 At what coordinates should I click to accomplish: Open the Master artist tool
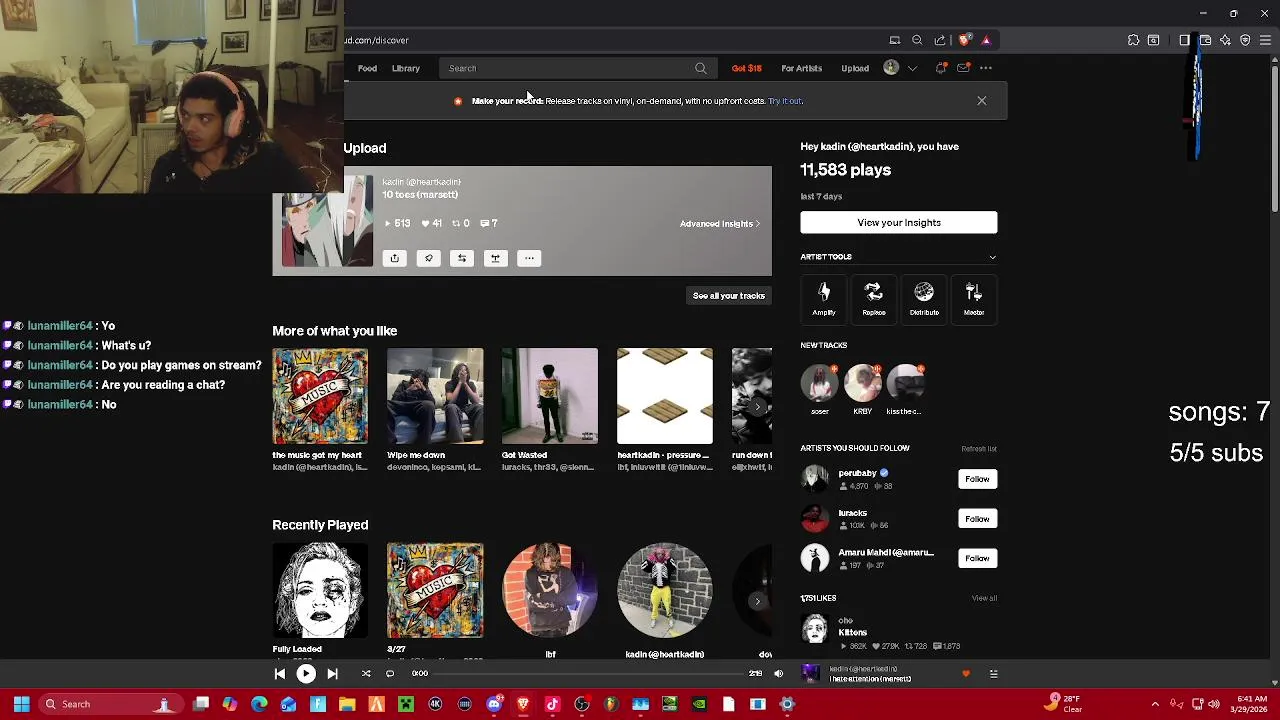pyautogui.click(x=974, y=298)
